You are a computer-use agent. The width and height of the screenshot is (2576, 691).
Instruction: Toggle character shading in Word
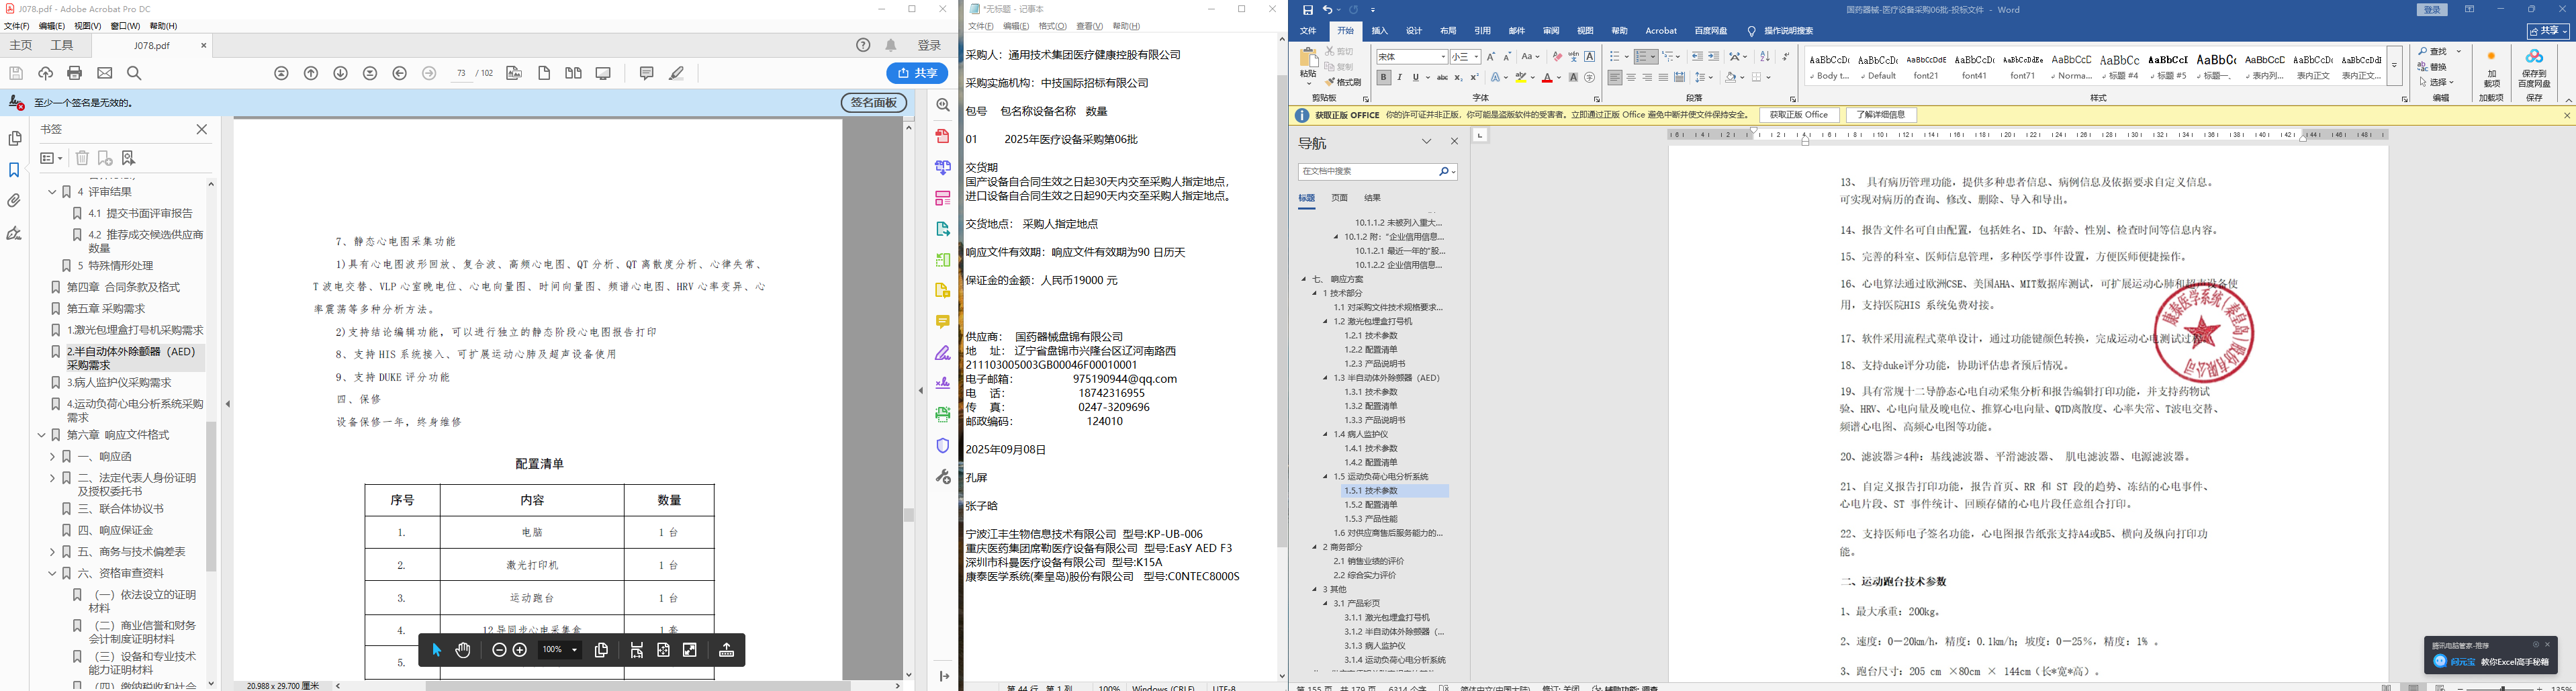[x=1573, y=77]
